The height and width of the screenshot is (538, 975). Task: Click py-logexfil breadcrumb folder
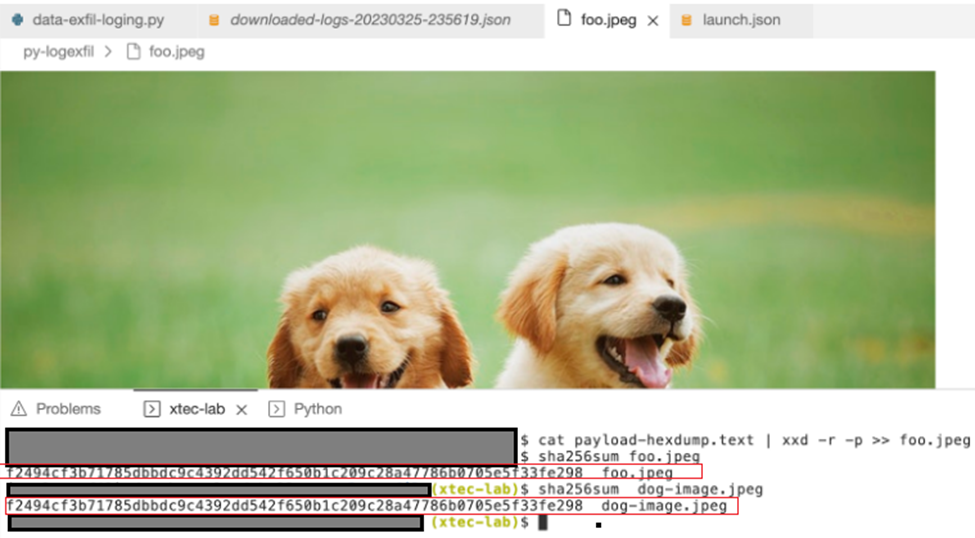[x=58, y=52]
